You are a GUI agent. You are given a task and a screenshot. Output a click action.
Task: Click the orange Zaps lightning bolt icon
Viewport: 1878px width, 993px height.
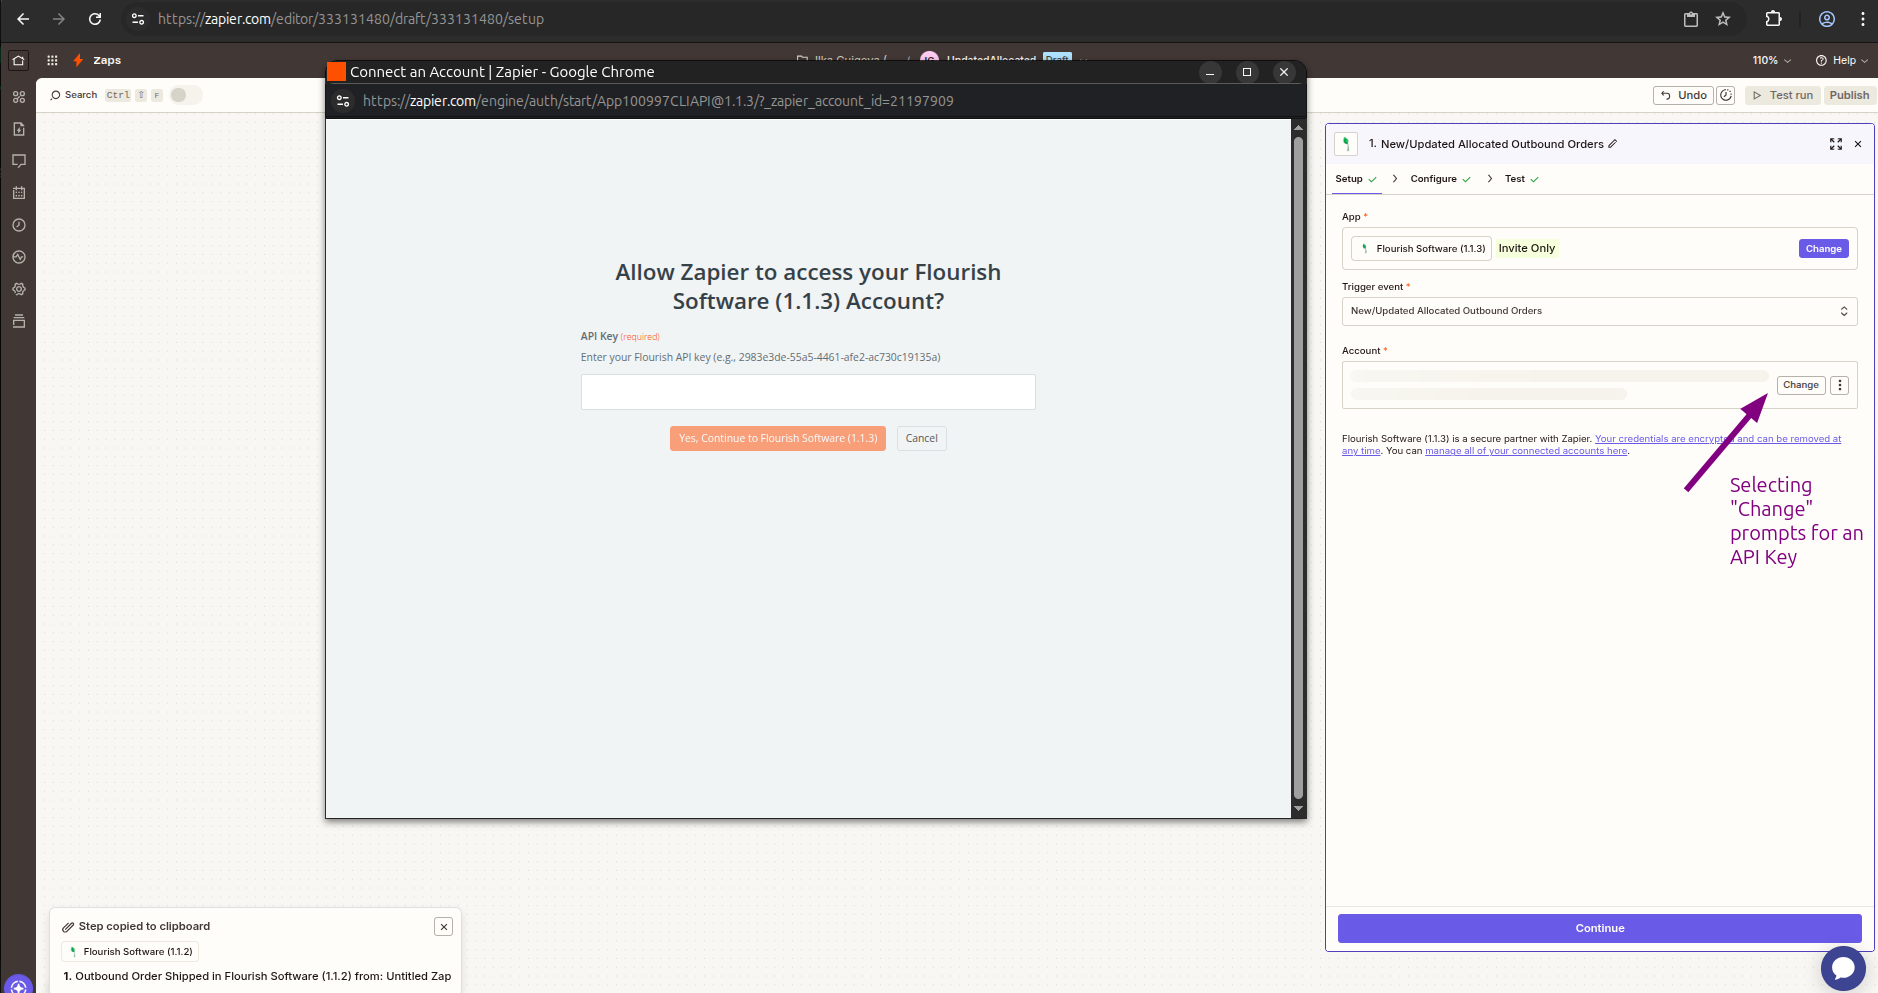coord(78,60)
